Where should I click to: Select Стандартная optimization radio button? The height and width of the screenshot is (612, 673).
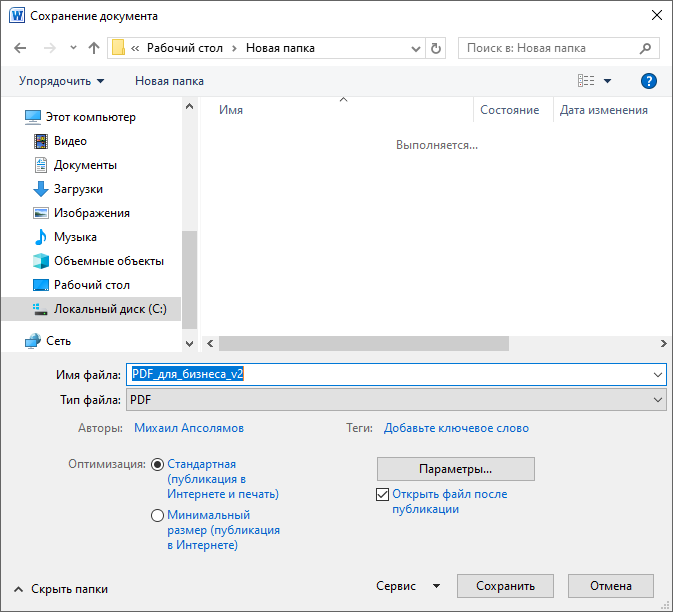coord(157,465)
